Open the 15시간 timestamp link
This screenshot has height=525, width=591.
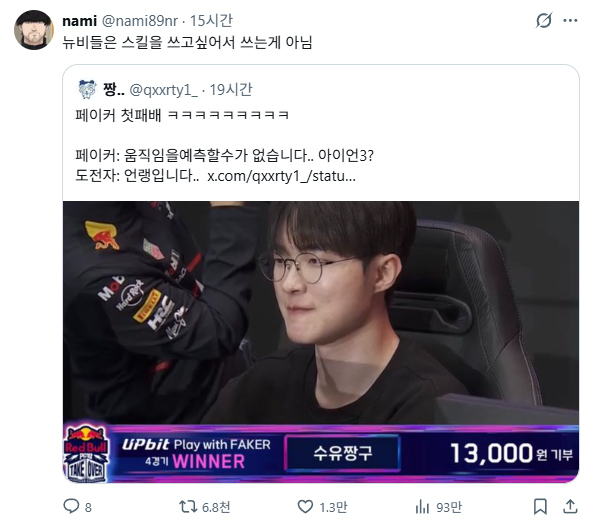tap(211, 21)
